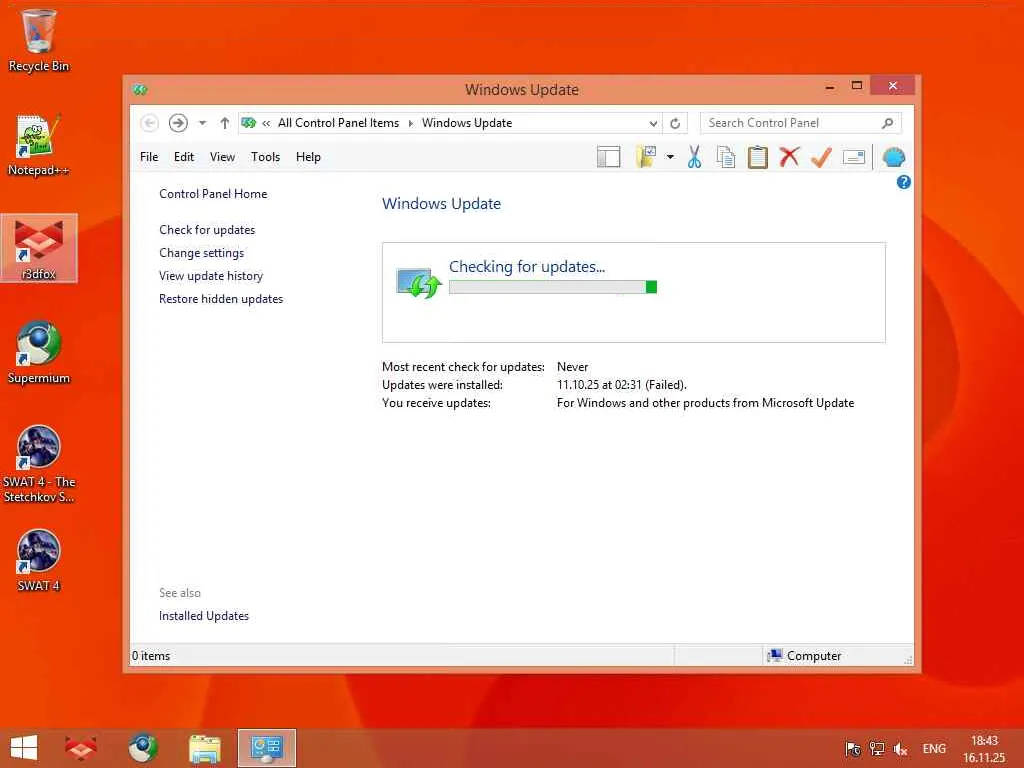Click the 'Never' recent check value

(x=572, y=367)
